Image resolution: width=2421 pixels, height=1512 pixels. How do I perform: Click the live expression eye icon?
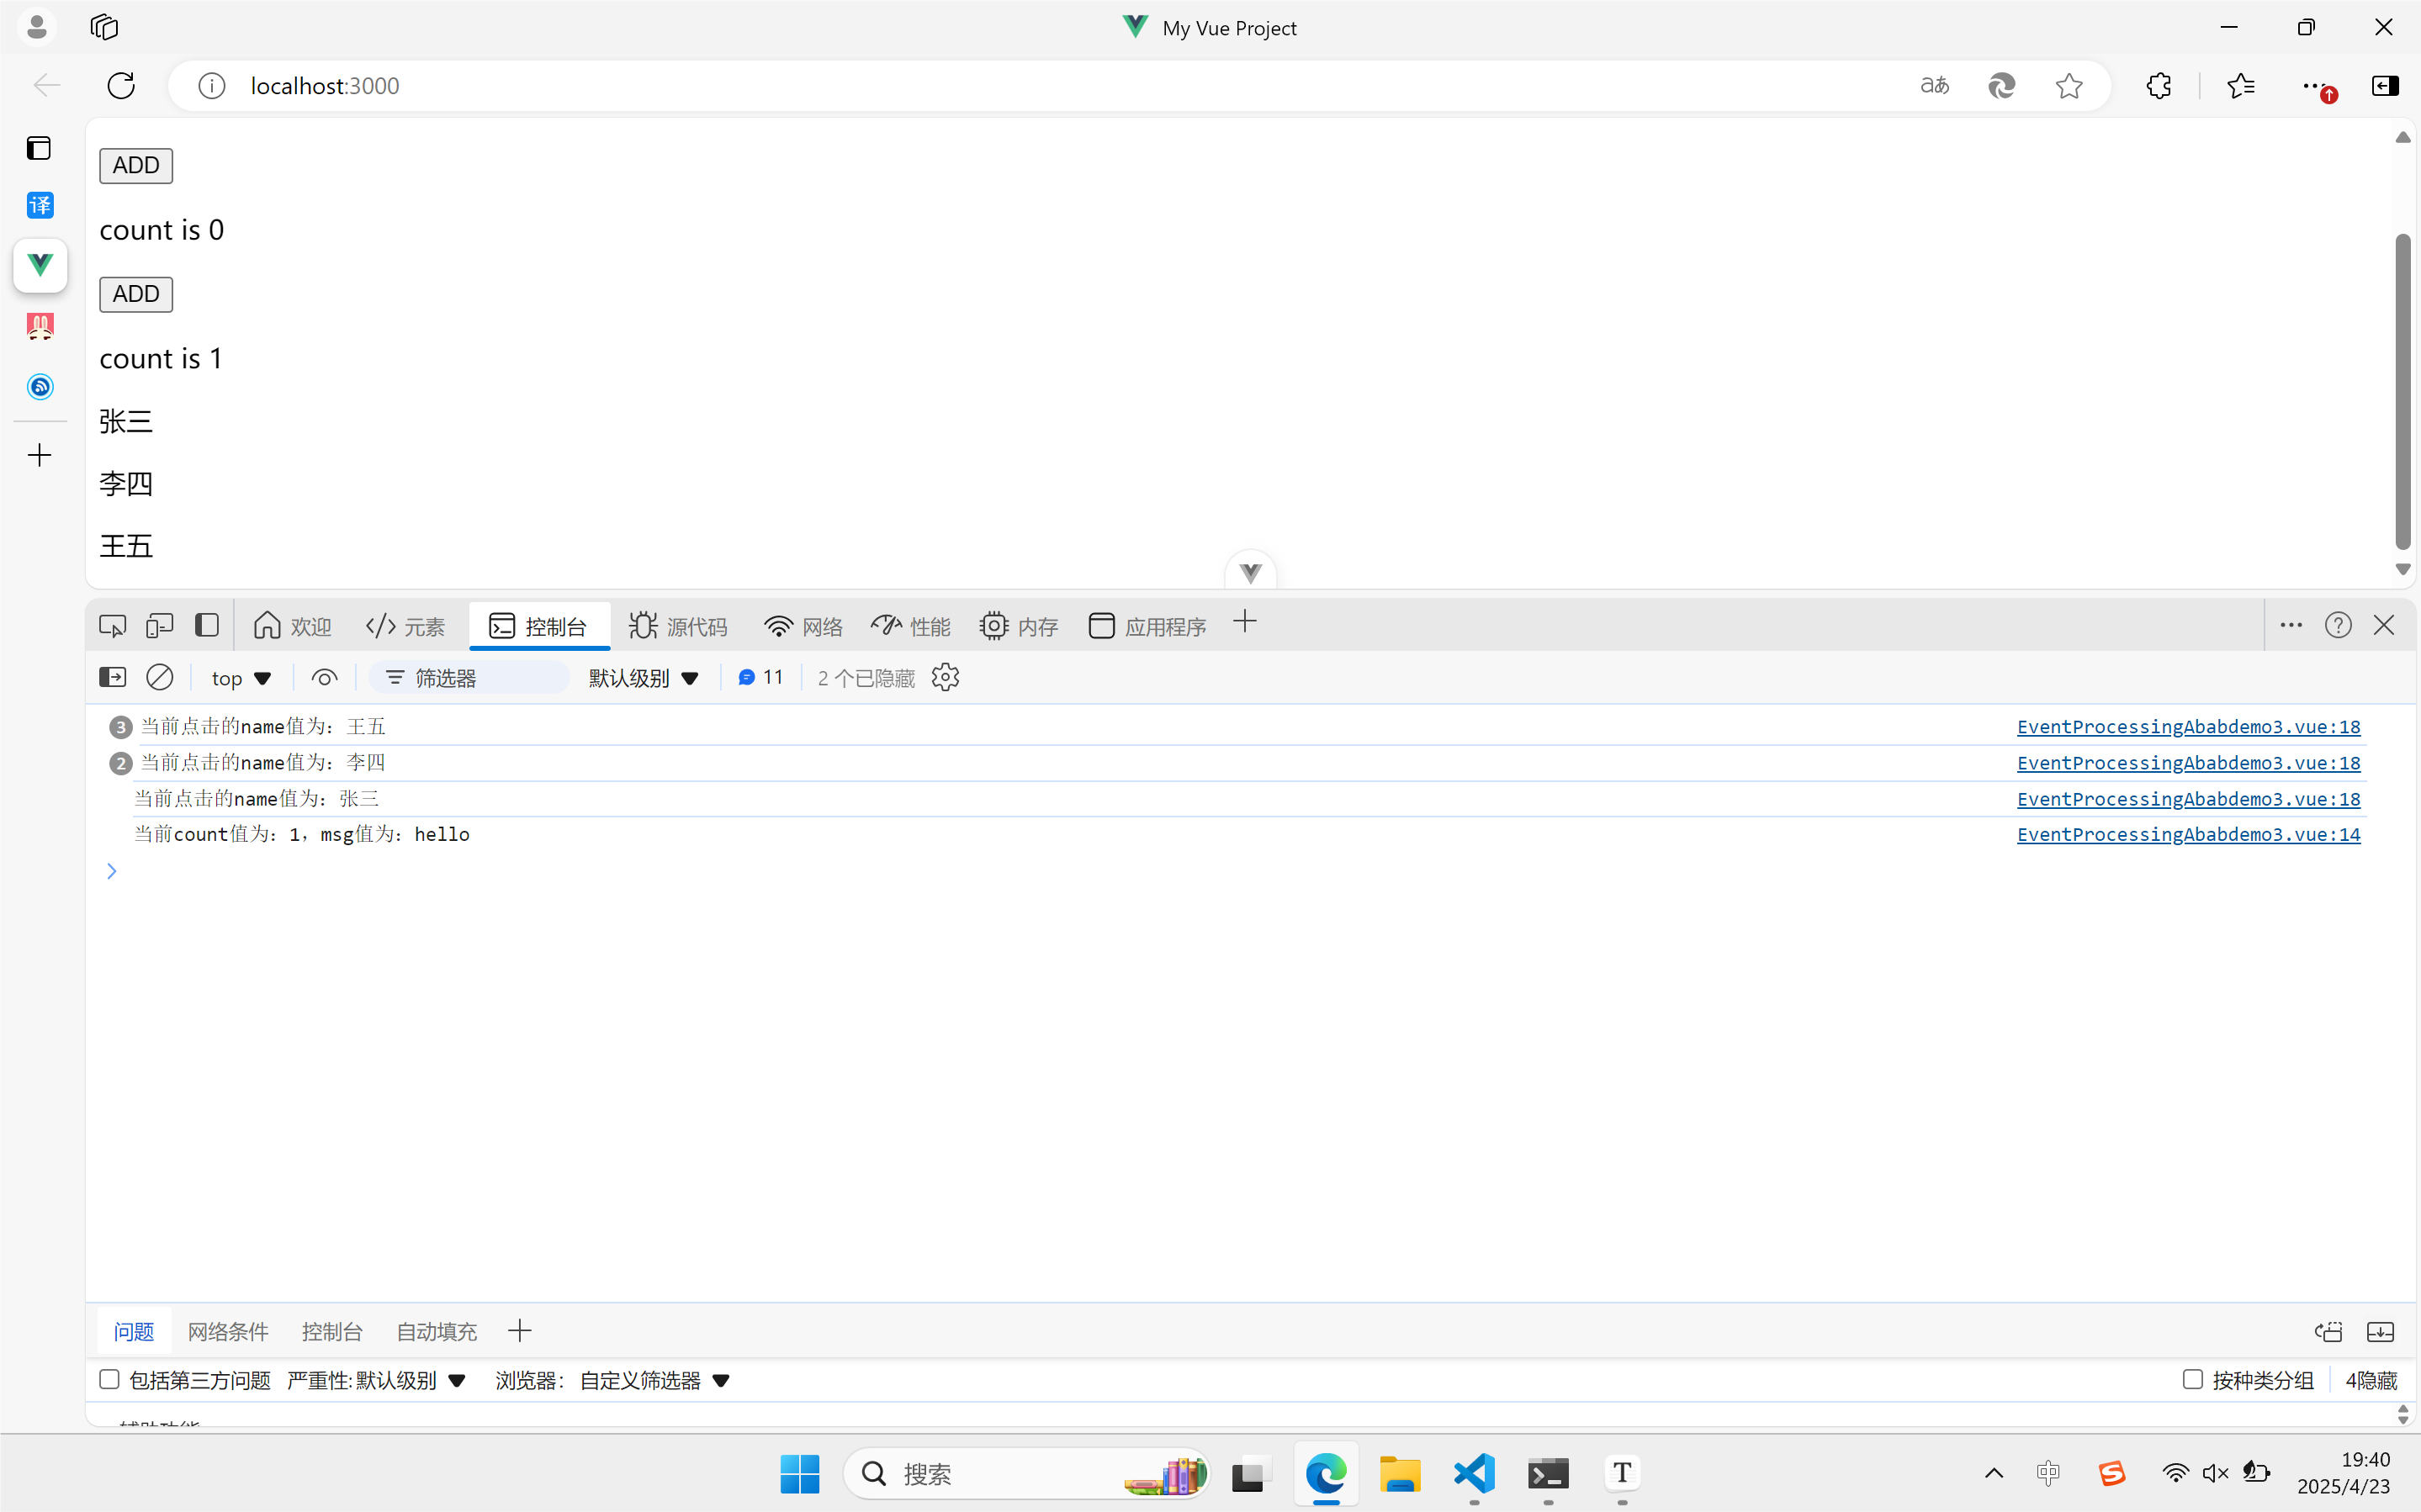coord(324,677)
